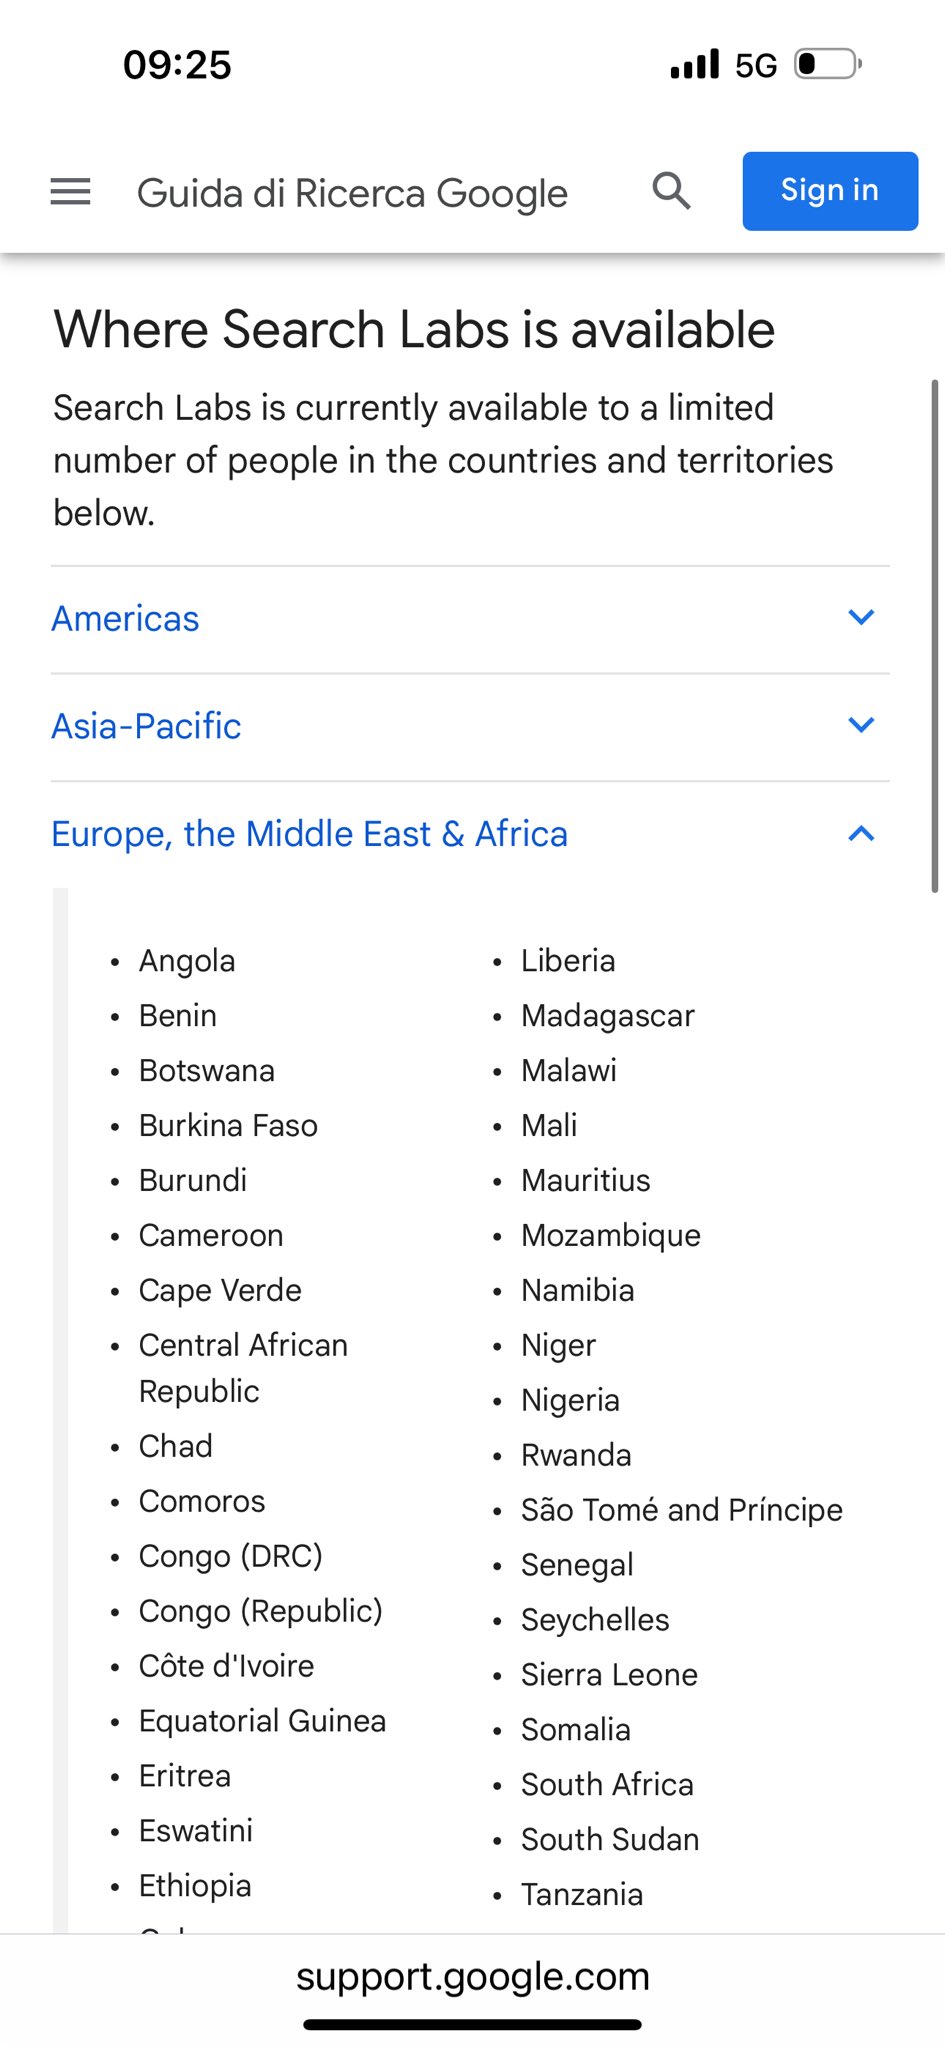Collapse Europe, Middle East & Africa chevron
Viewport: 945px width, 2048px height.
(x=861, y=833)
